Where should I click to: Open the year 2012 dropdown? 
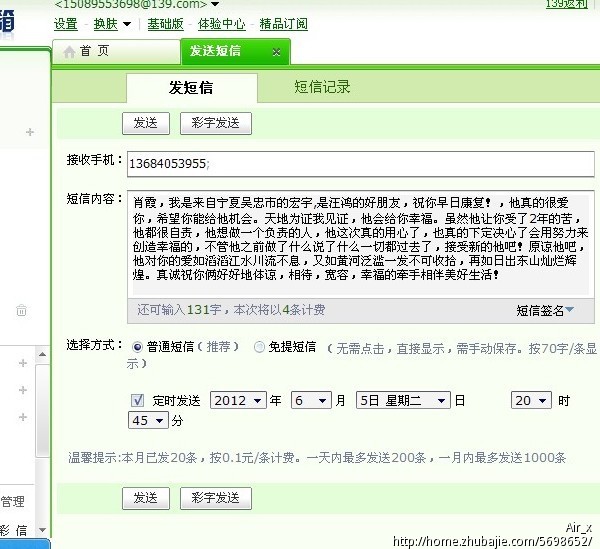[238, 401]
